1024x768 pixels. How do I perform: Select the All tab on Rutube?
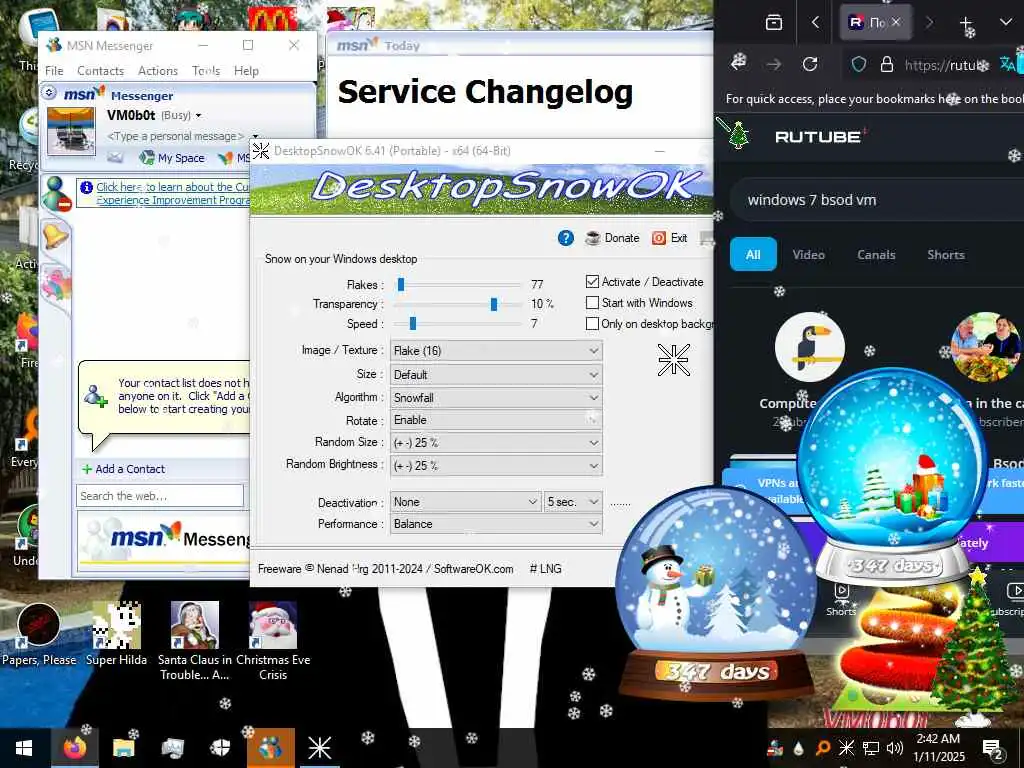753,254
